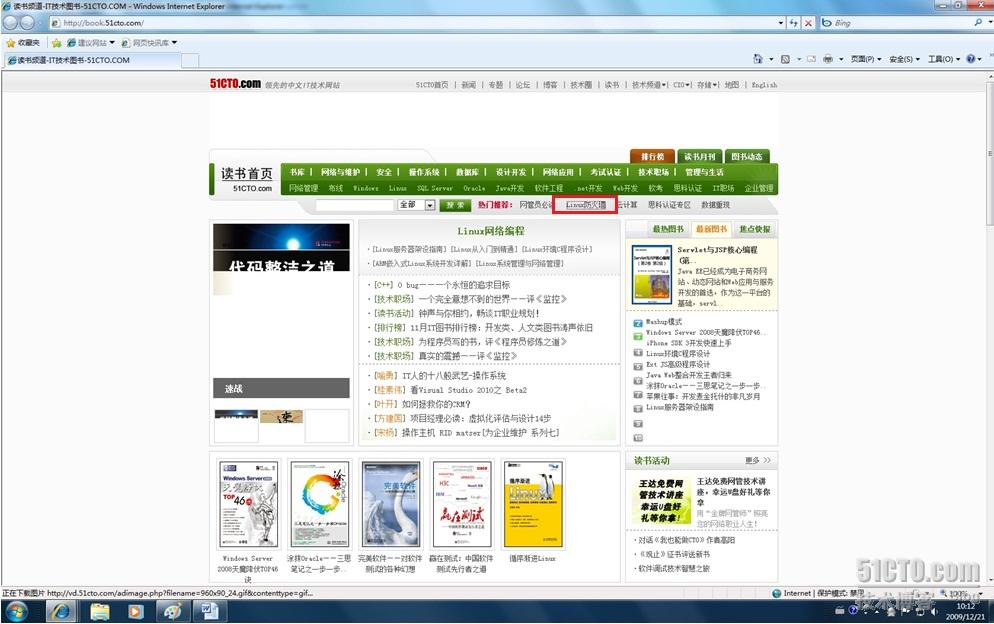Click the Paint palette taskbar icon
The height and width of the screenshot is (624, 994).
(172, 611)
